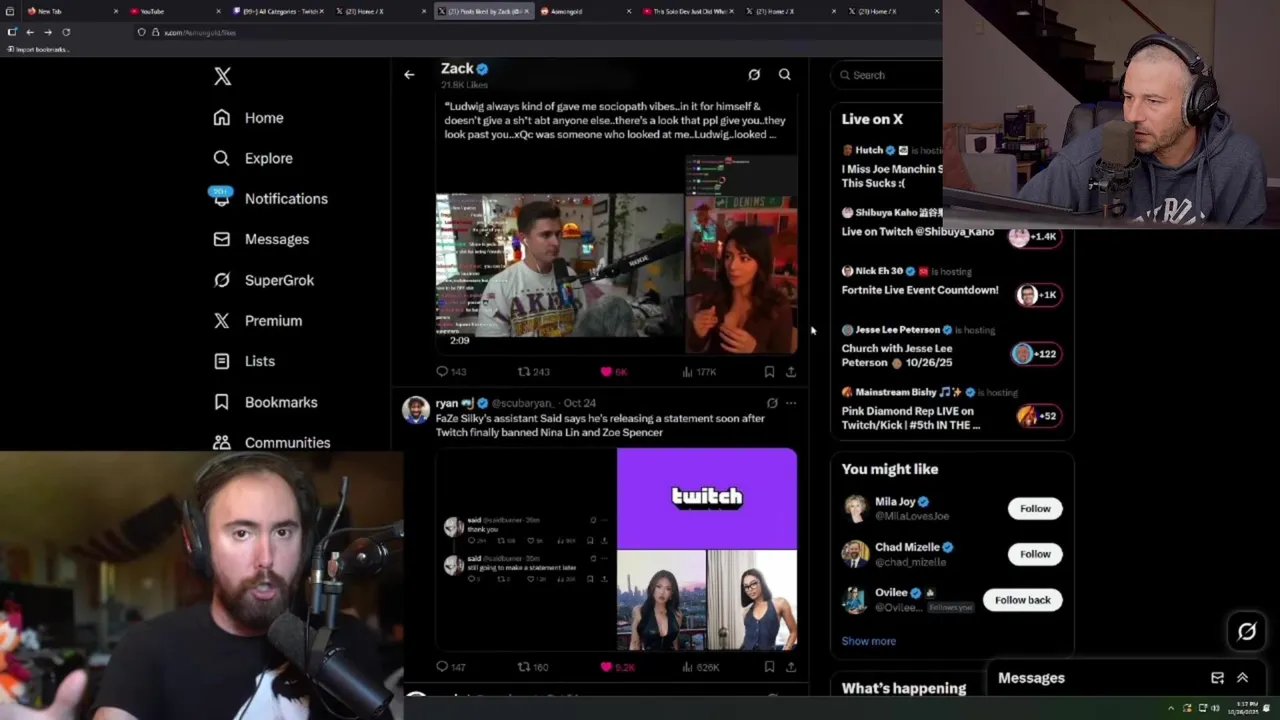The width and height of the screenshot is (1280, 720).
Task: Open Church with Jesse Lee Peterson broadcast
Action: (x=951, y=346)
